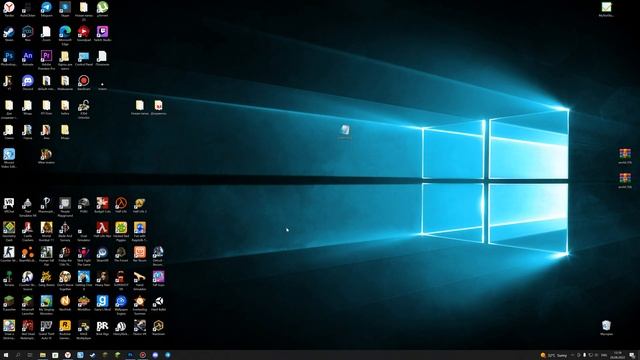This screenshot has width=640, height=360.
Task: Launch Telegram from the desktop
Action: click(46, 7)
